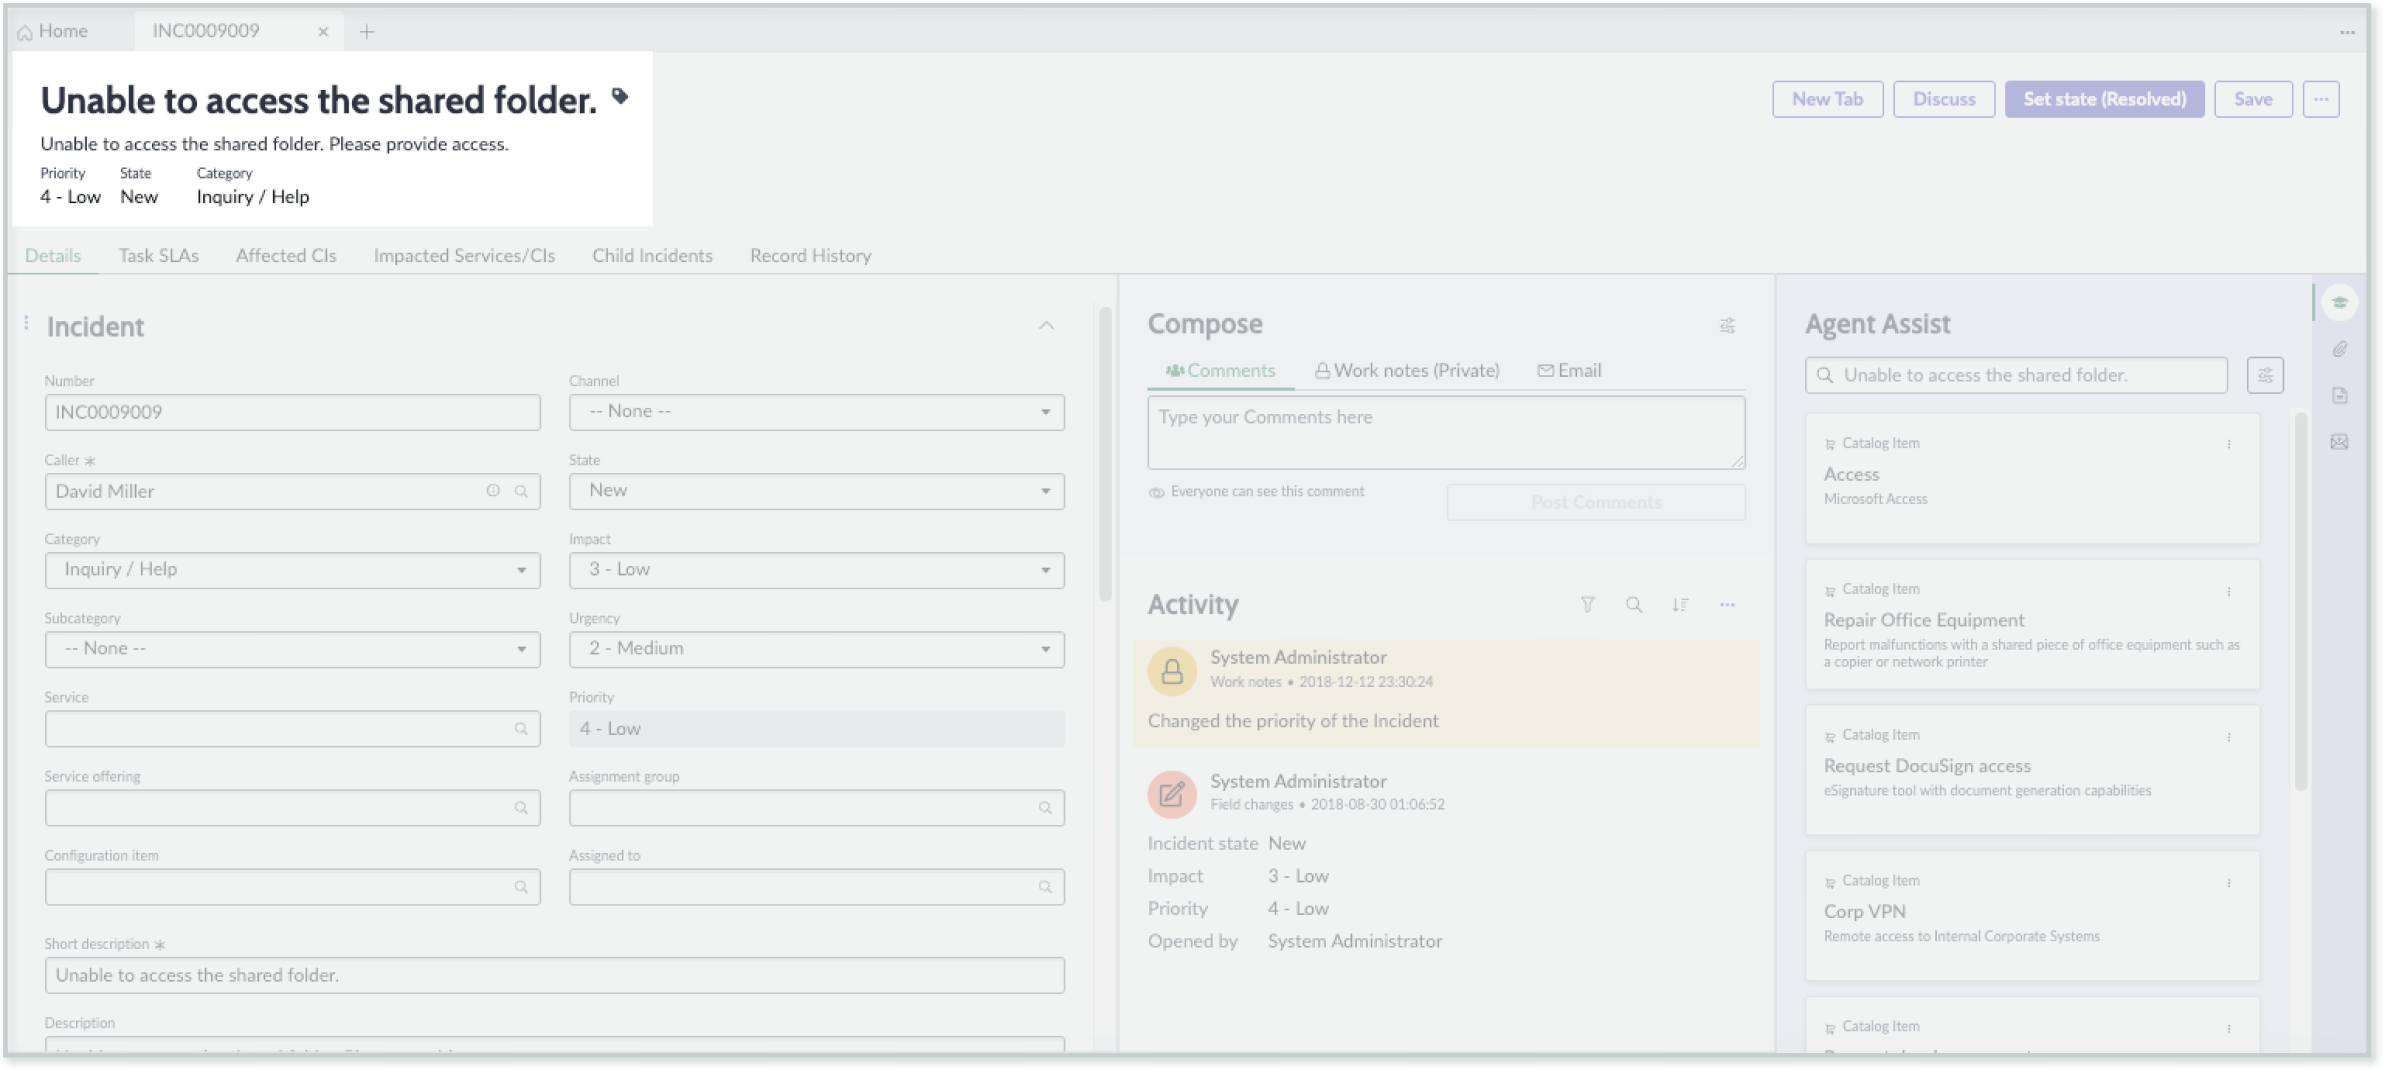Screen dimensions: 2384x1070
Task: Open the Caller record lookup magnifier
Action: [523, 491]
